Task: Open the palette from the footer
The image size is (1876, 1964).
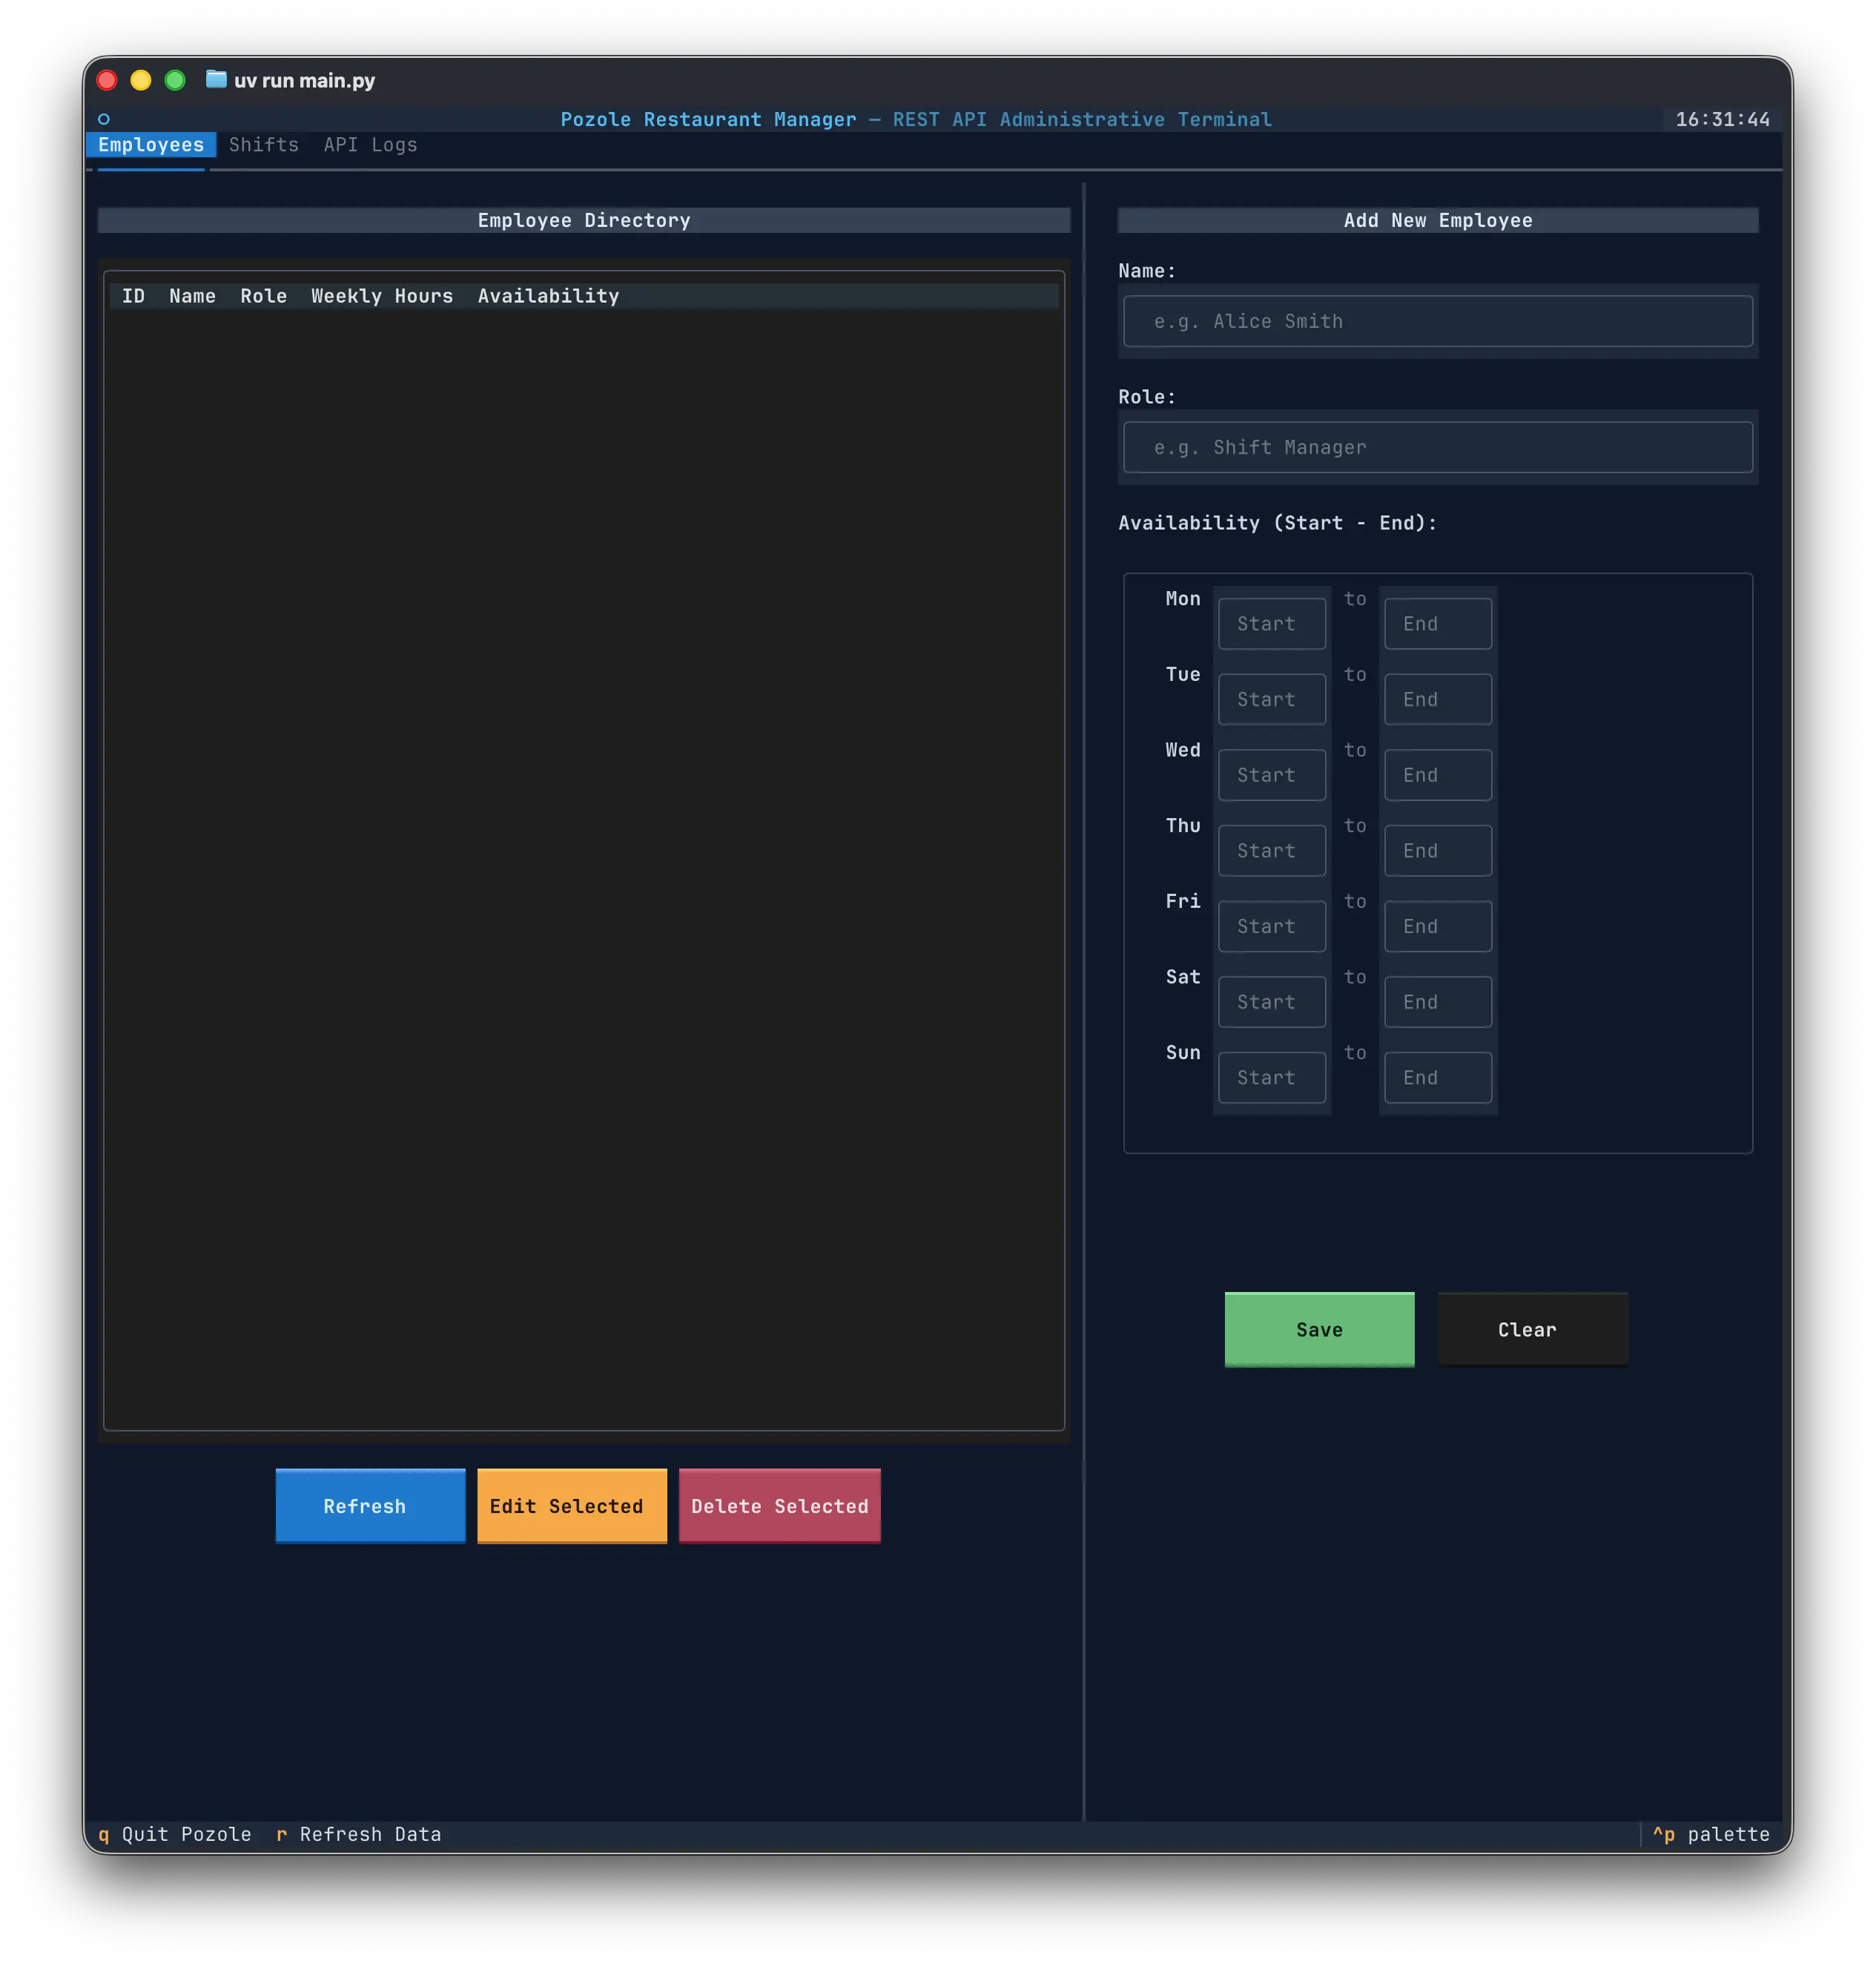Action: [x=1711, y=1834]
